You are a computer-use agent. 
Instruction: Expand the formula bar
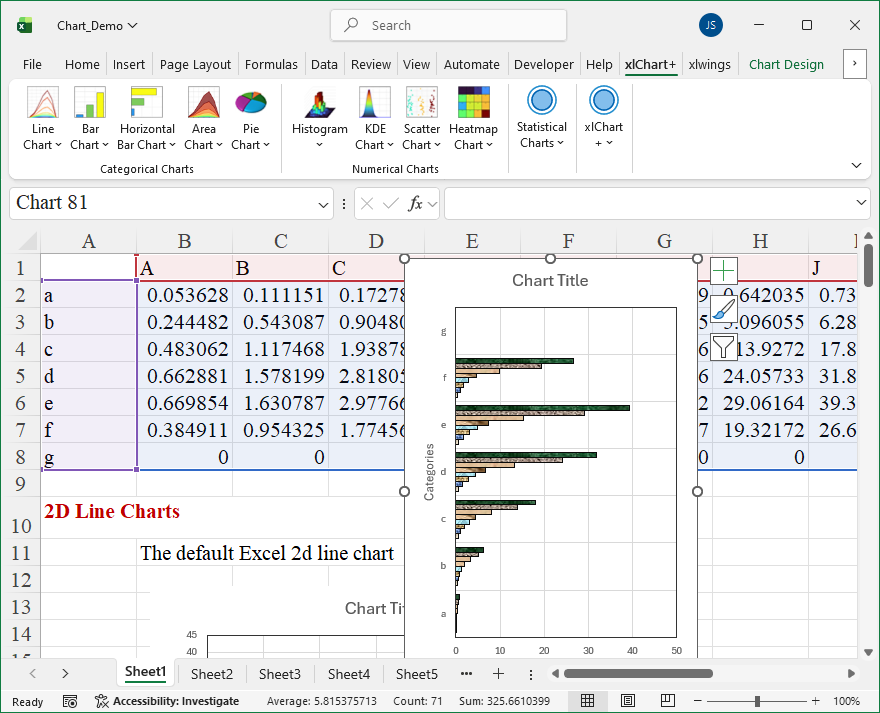tap(862, 203)
